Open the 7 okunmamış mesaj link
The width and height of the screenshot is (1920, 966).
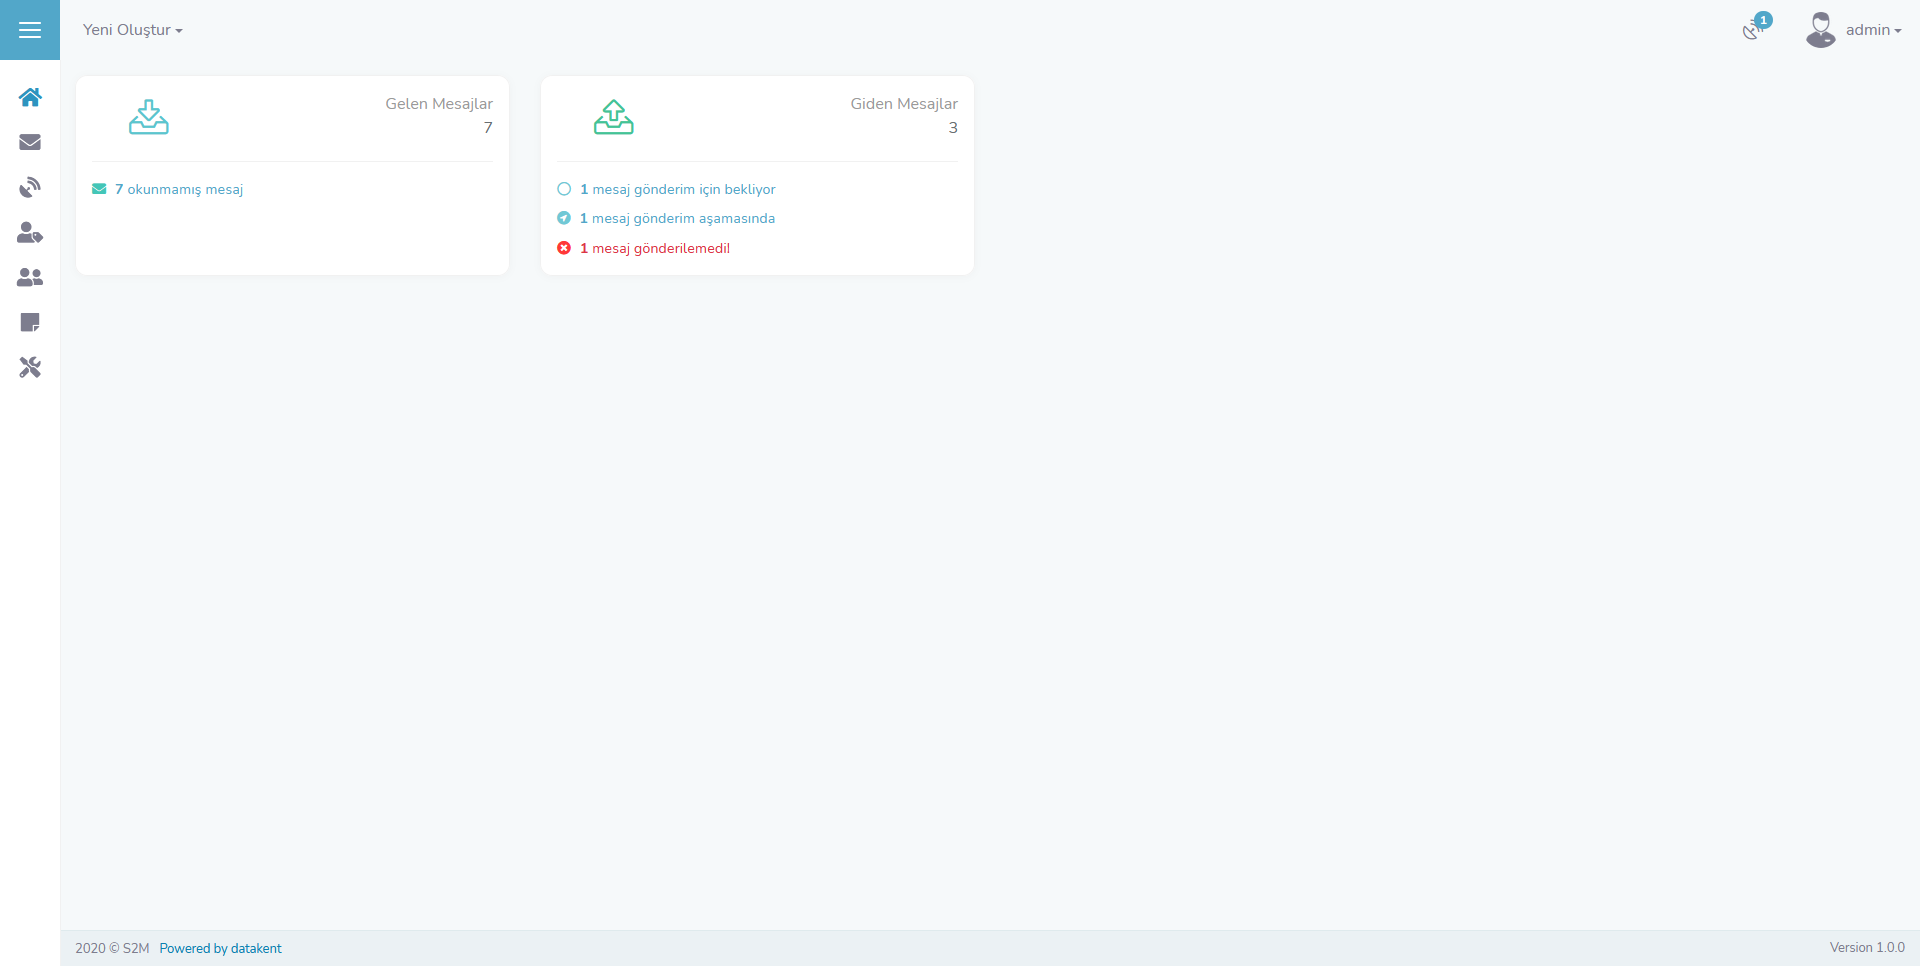coord(179,189)
